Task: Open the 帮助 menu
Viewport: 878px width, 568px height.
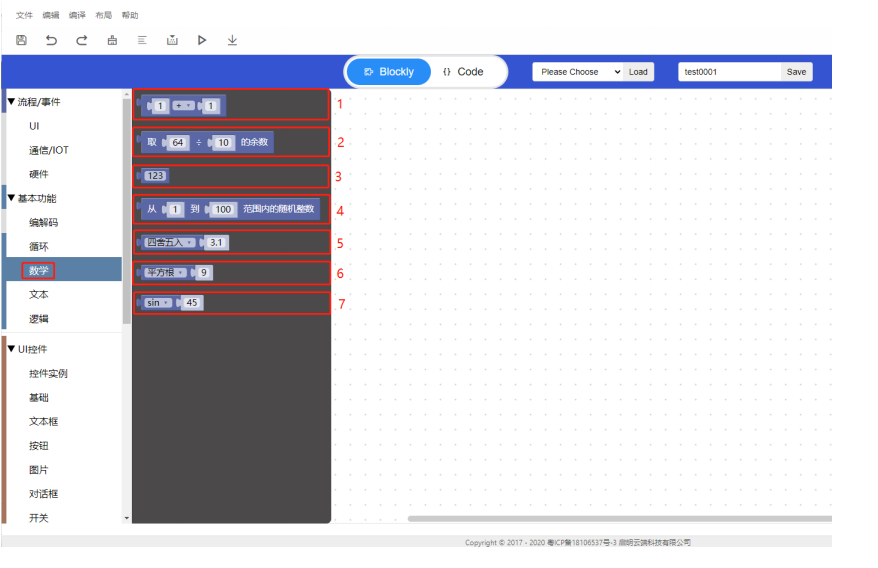Action: pyautogui.click(x=130, y=15)
